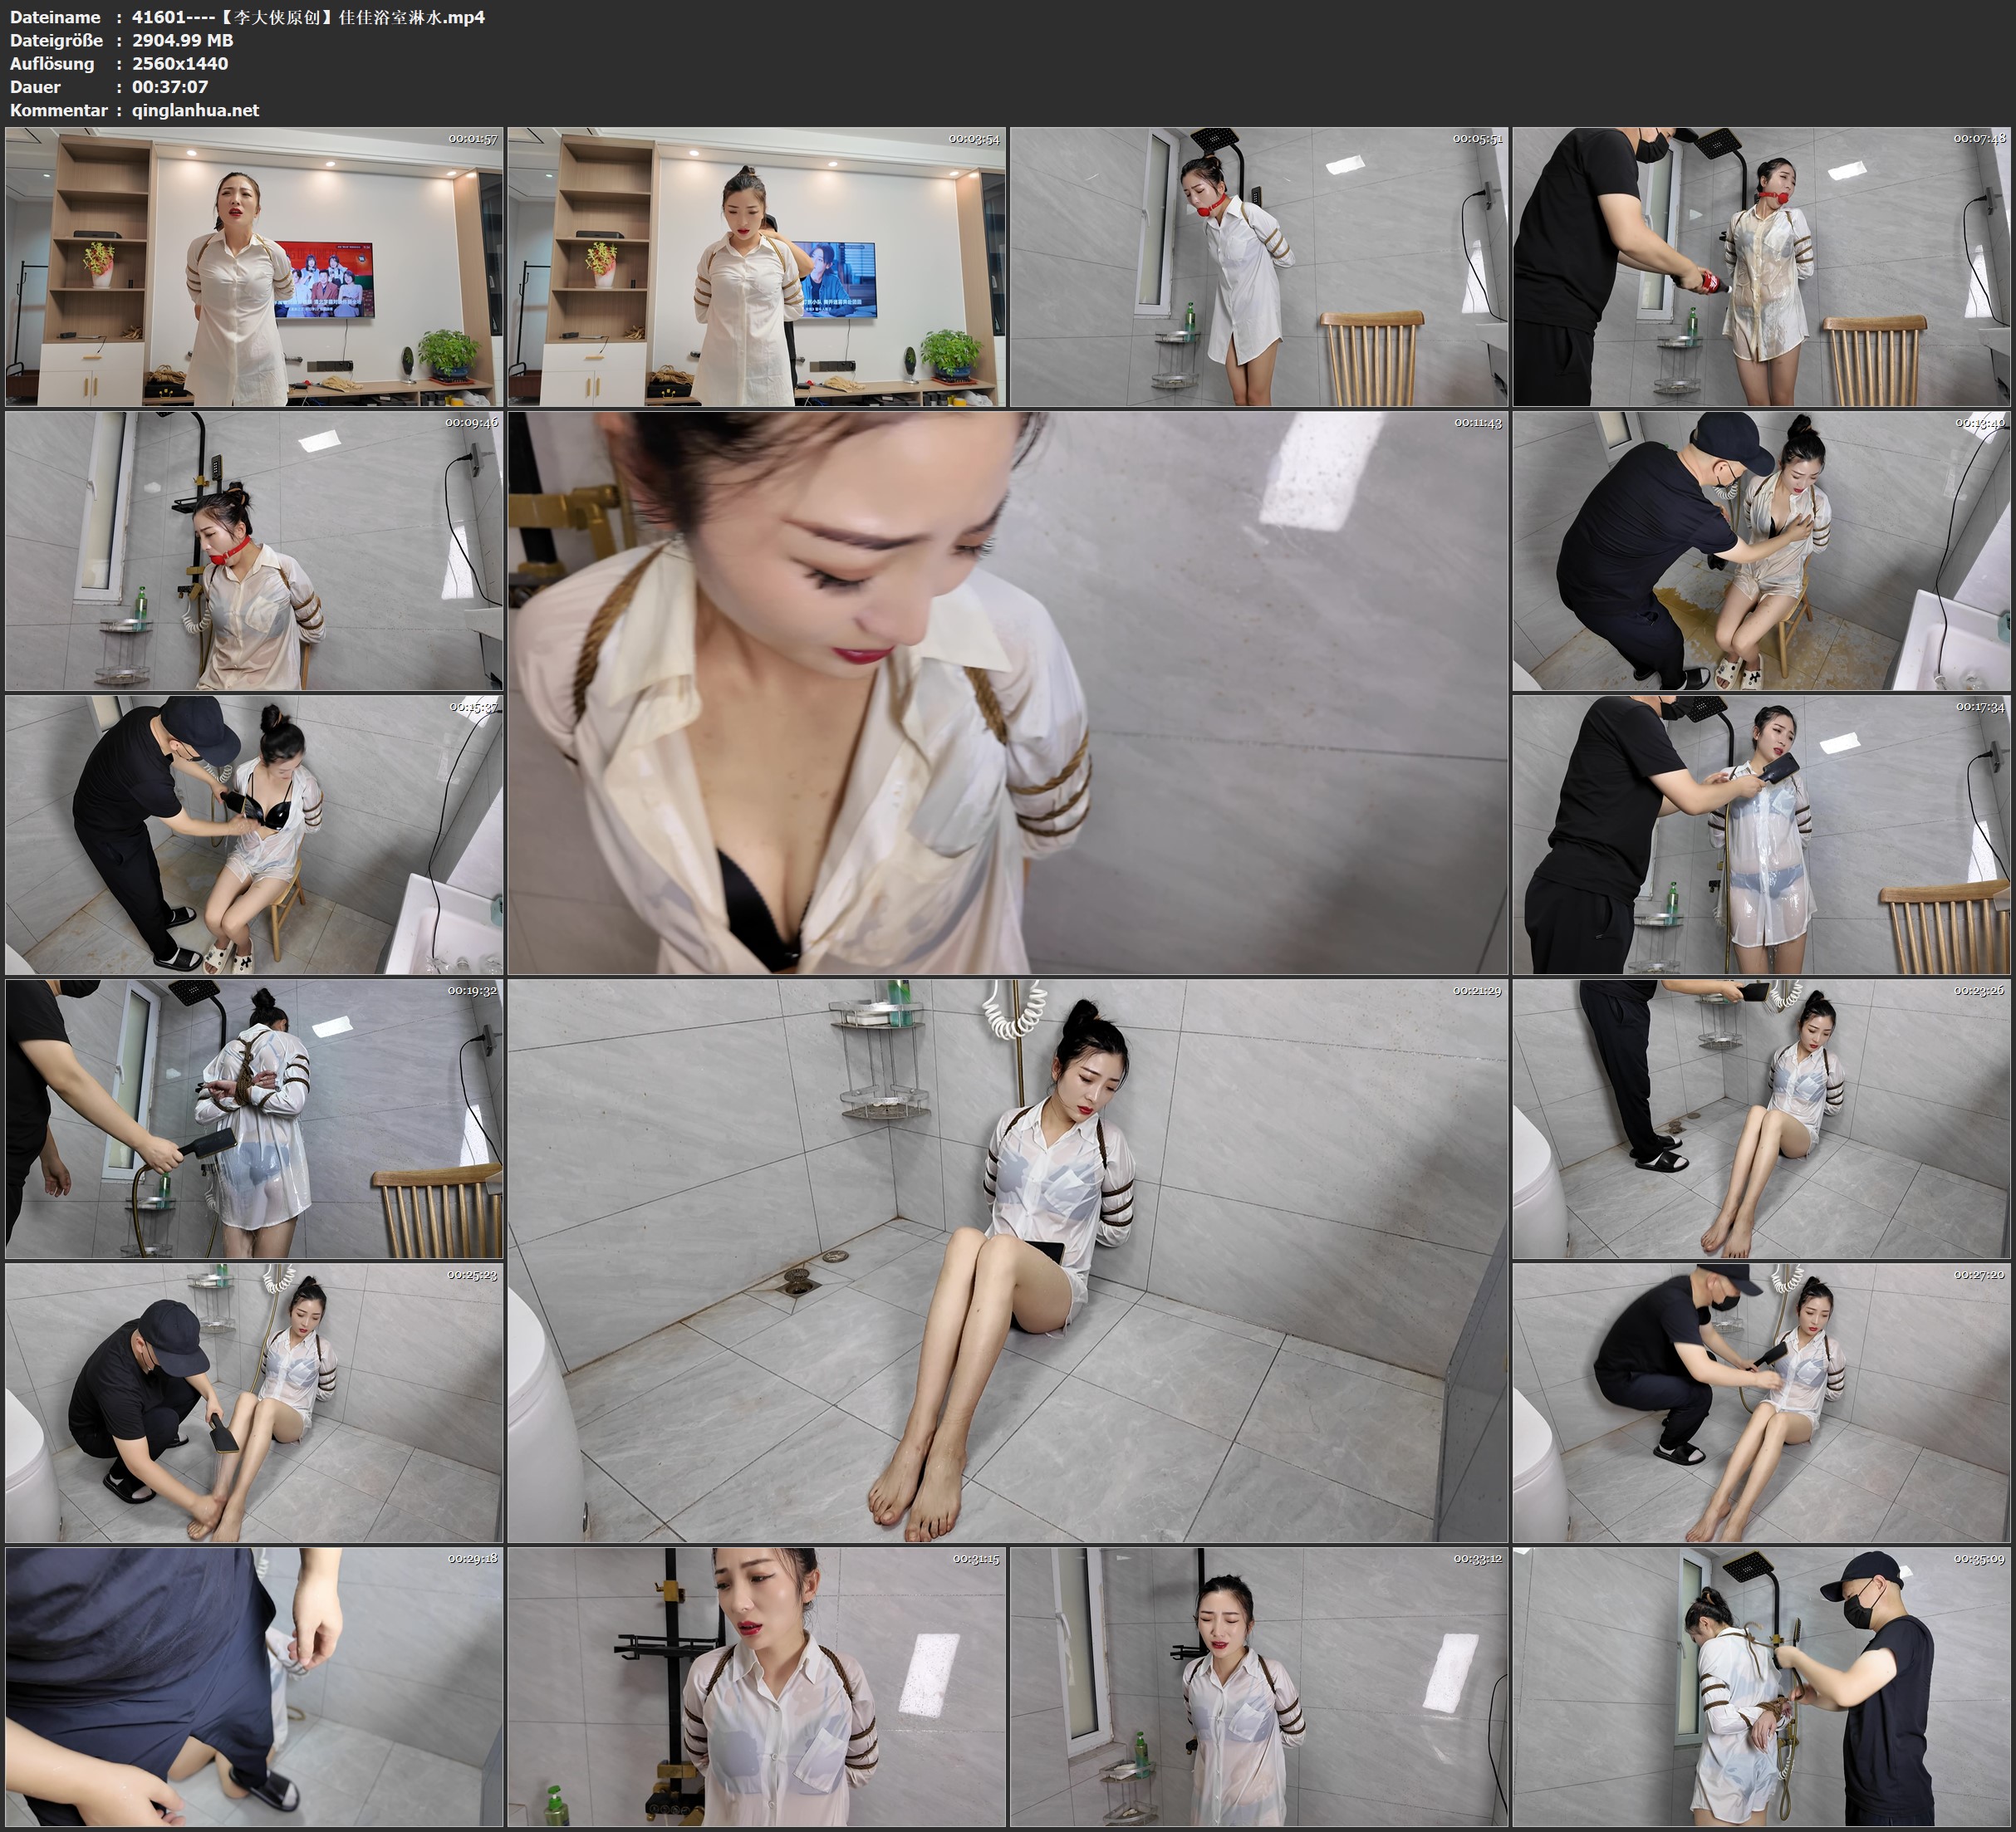This screenshot has height=1832, width=2016.
Task: Click the frame marked 00:07:48
Action: pyautogui.click(x=1761, y=267)
